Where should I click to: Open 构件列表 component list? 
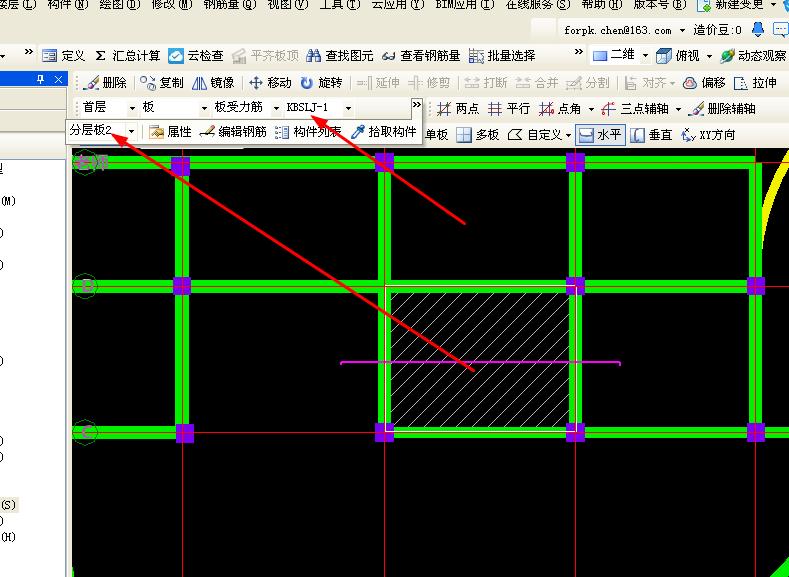tap(308, 132)
